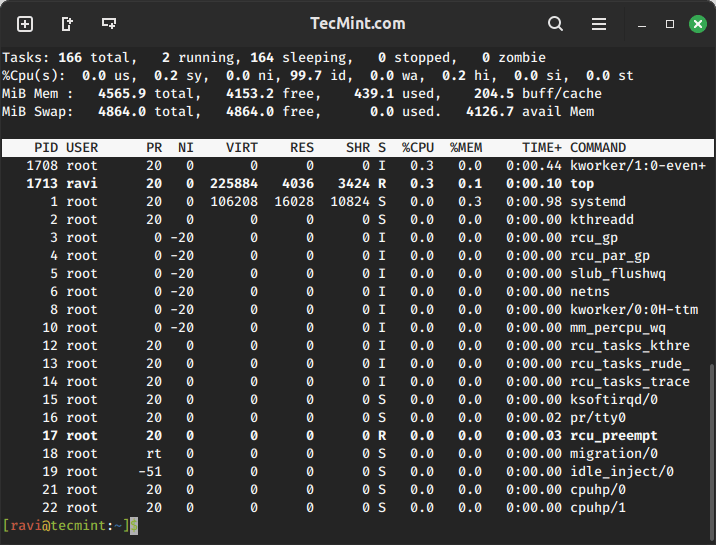Click the -51 priority value
Viewport: 716px width, 545px height.
pos(150,472)
